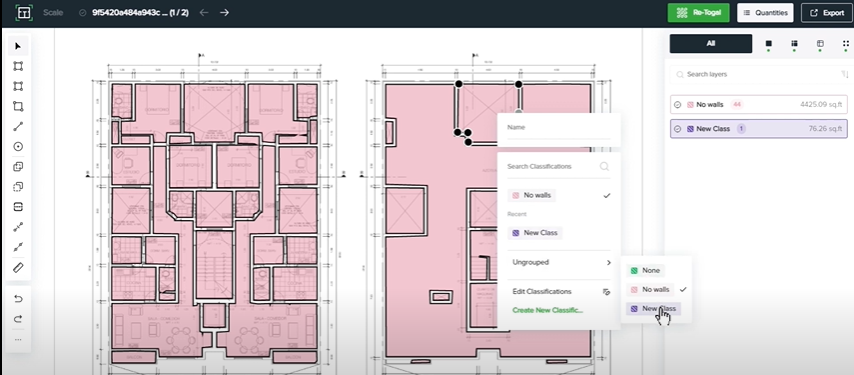Choose None in the ungrouped submenu
854x375 pixels.
coord(645,271)
